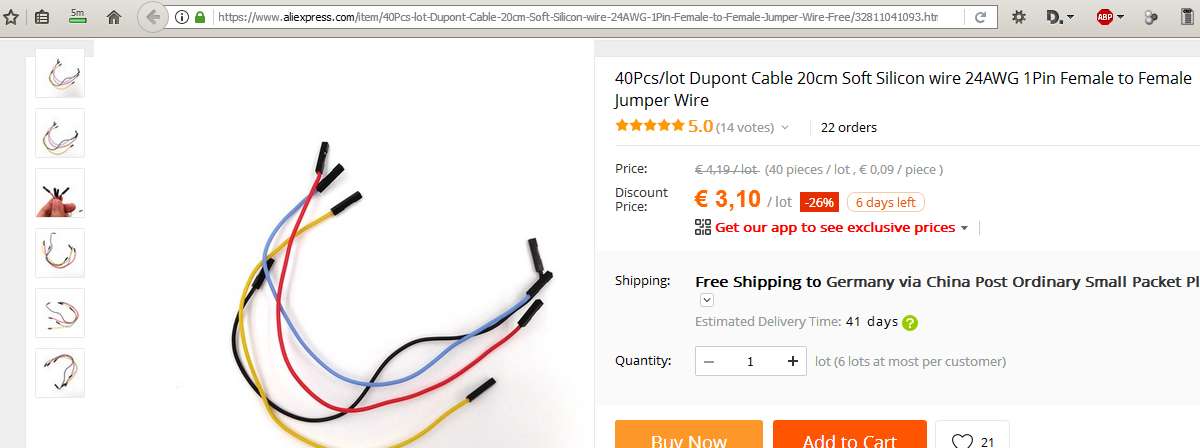The width and height of the screenshot is (1200, 448).
Task: Click the Adblock Plus icon
Action: tap(1104, 17)
